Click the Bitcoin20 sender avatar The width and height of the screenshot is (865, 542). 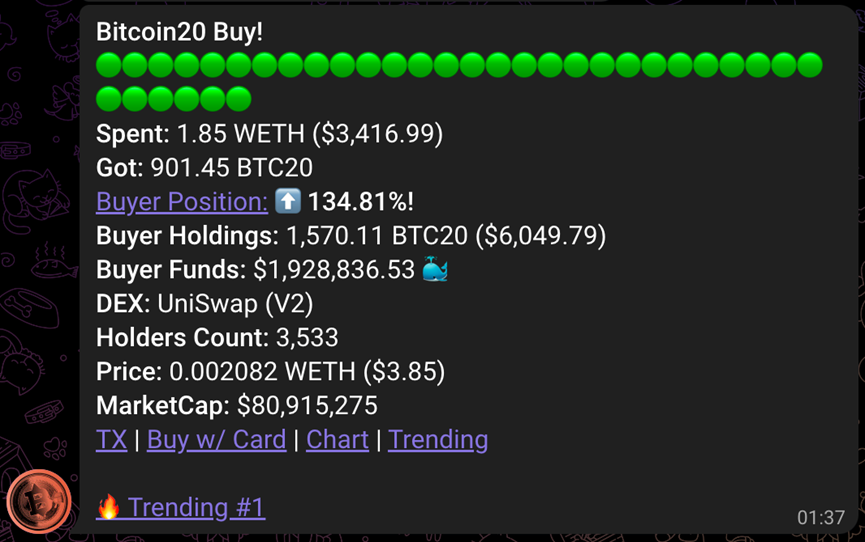pos(39,501)
